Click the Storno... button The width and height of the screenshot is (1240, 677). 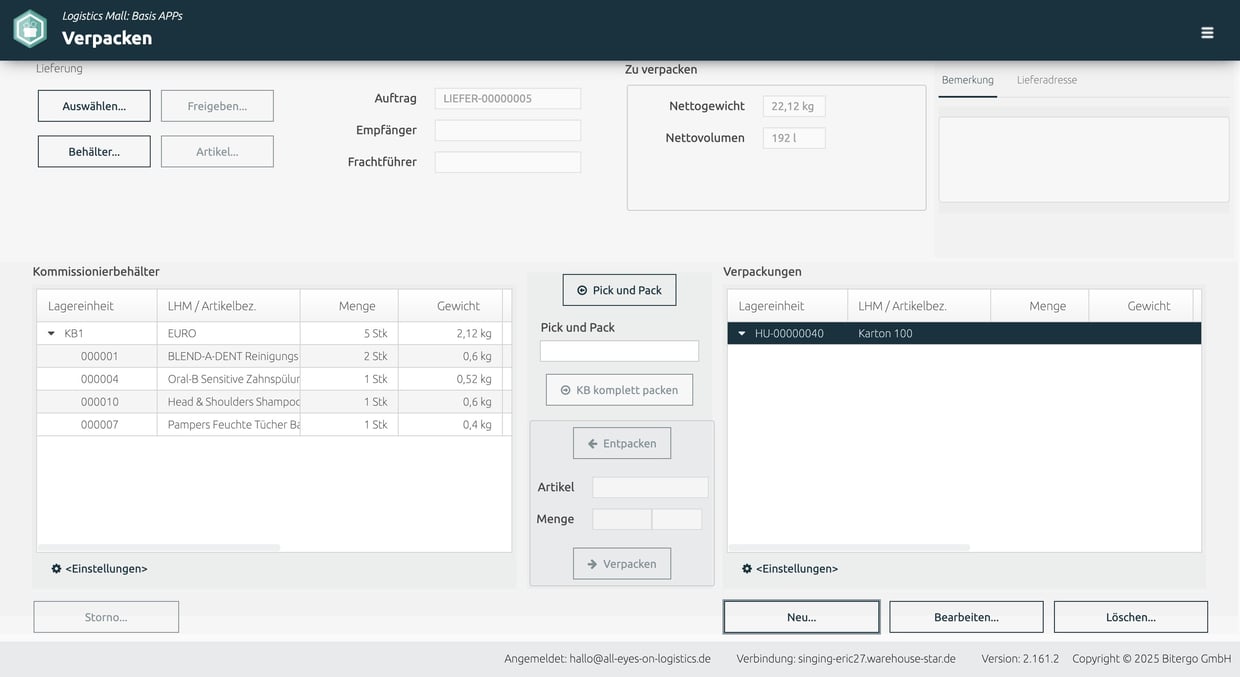[x=106, y=617]
